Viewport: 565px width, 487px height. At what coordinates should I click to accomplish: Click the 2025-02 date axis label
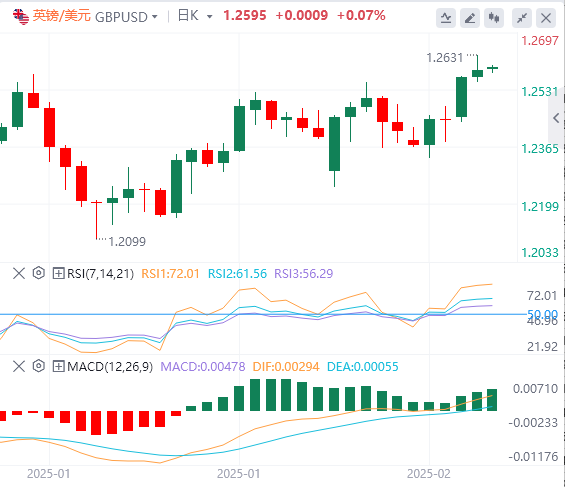(x=429, y=474)
